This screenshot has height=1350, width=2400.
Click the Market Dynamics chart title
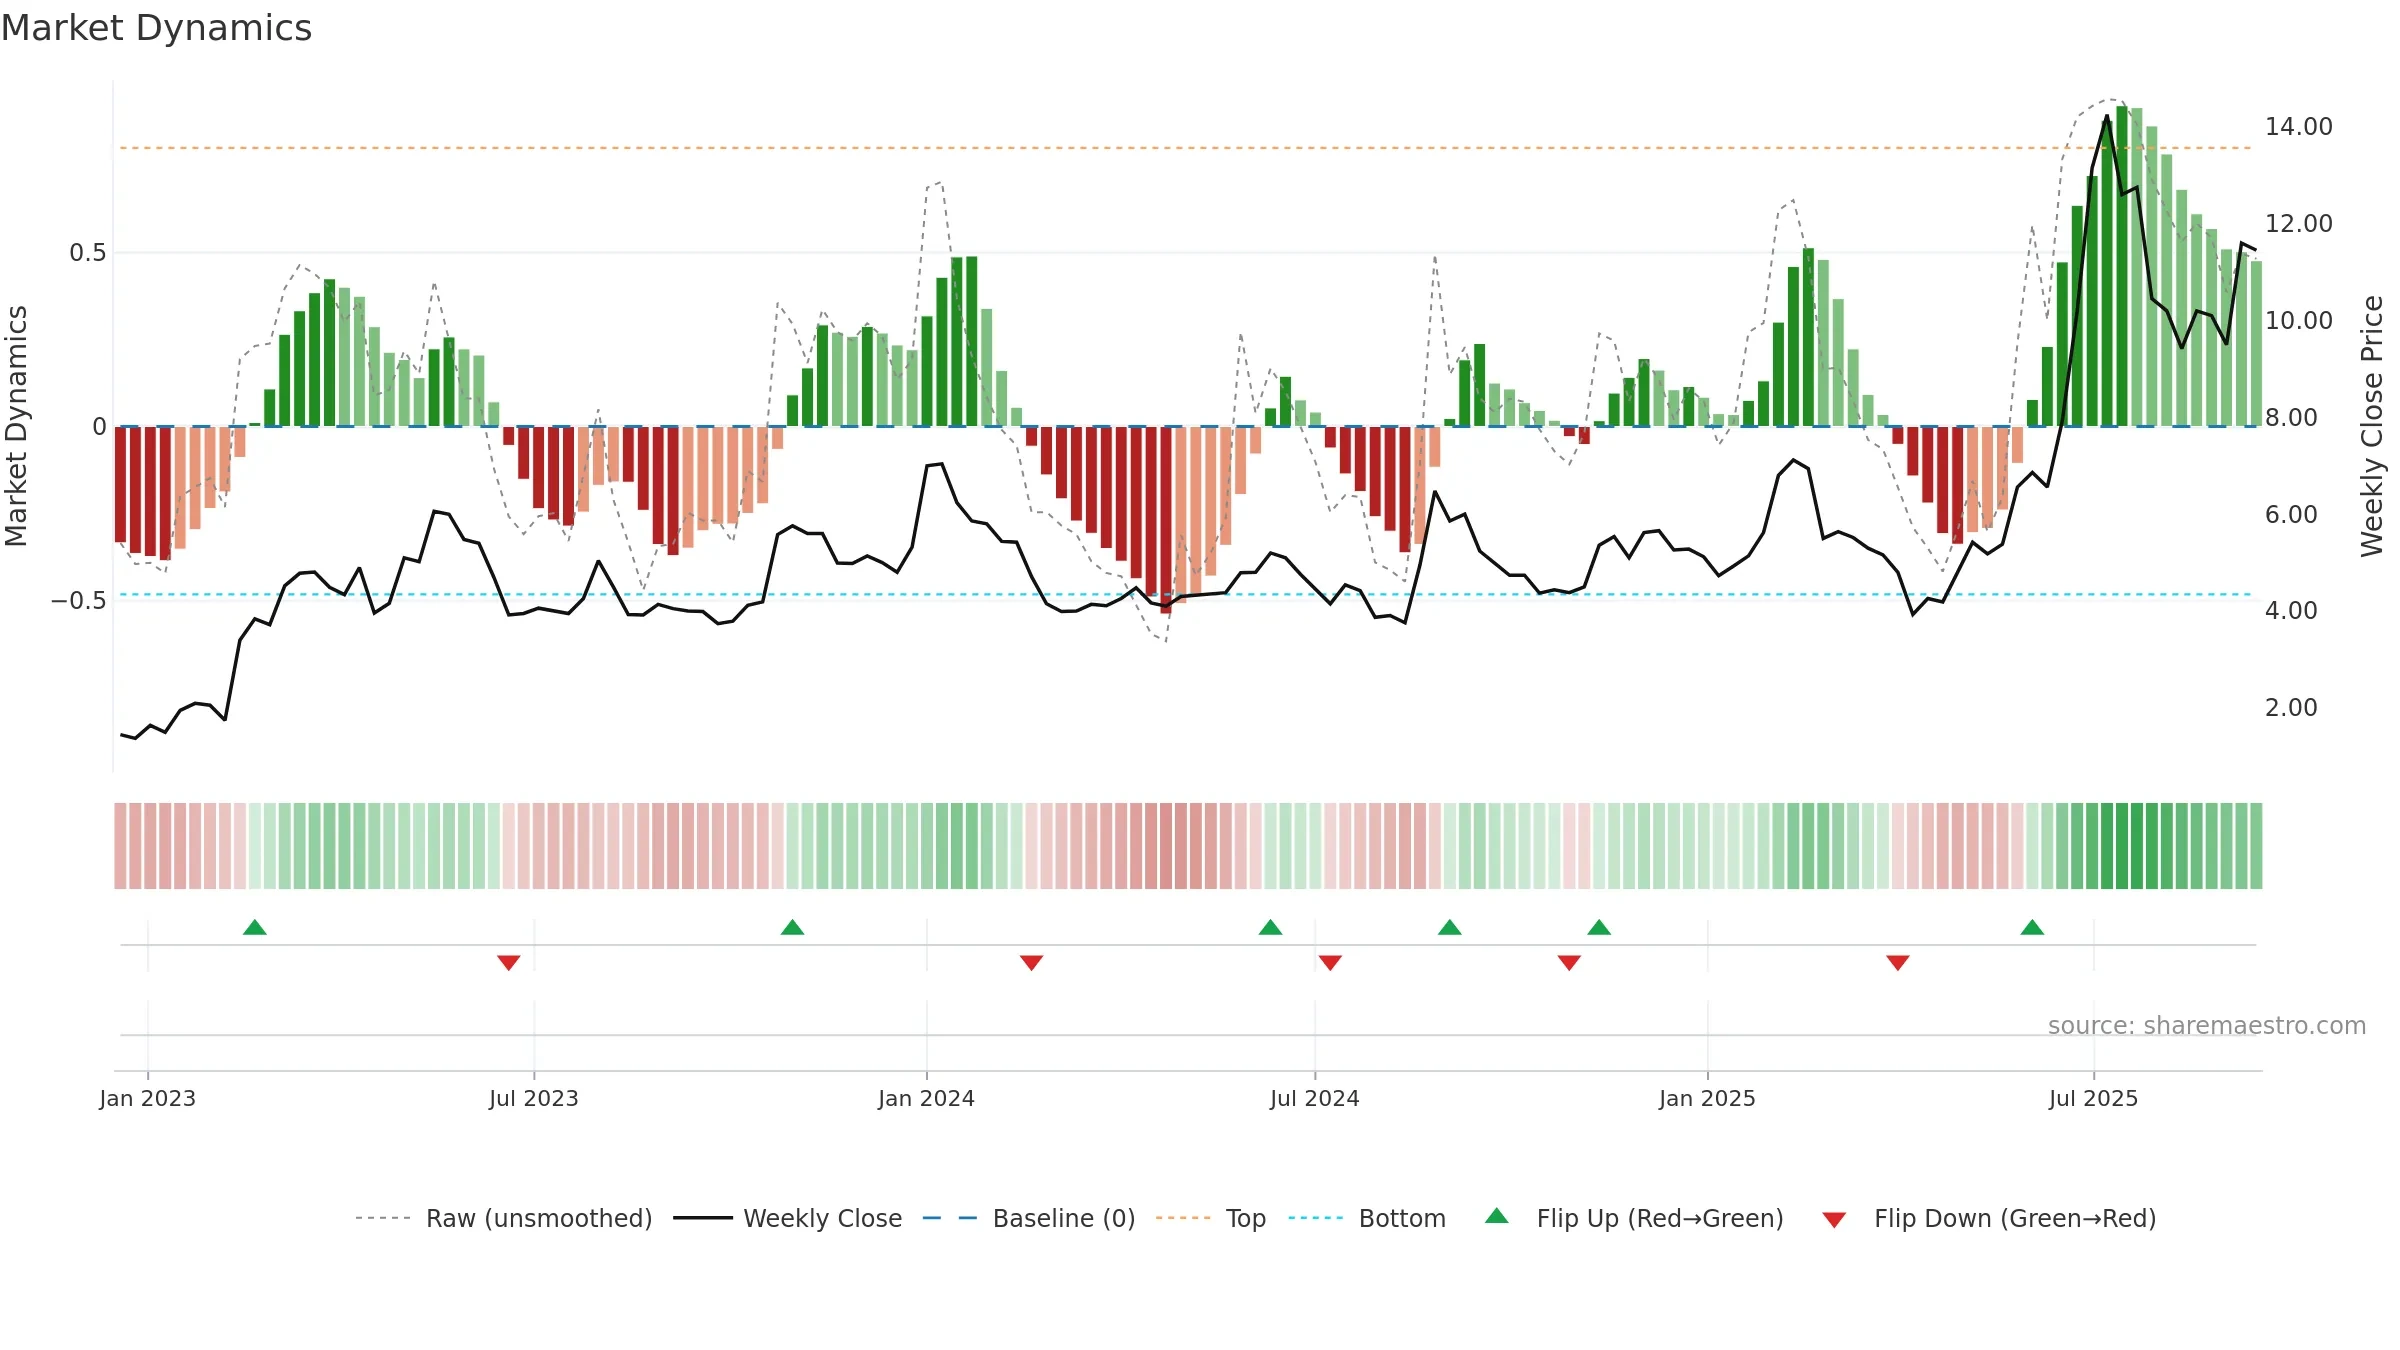pyautogui.click(x=157, y=28)
